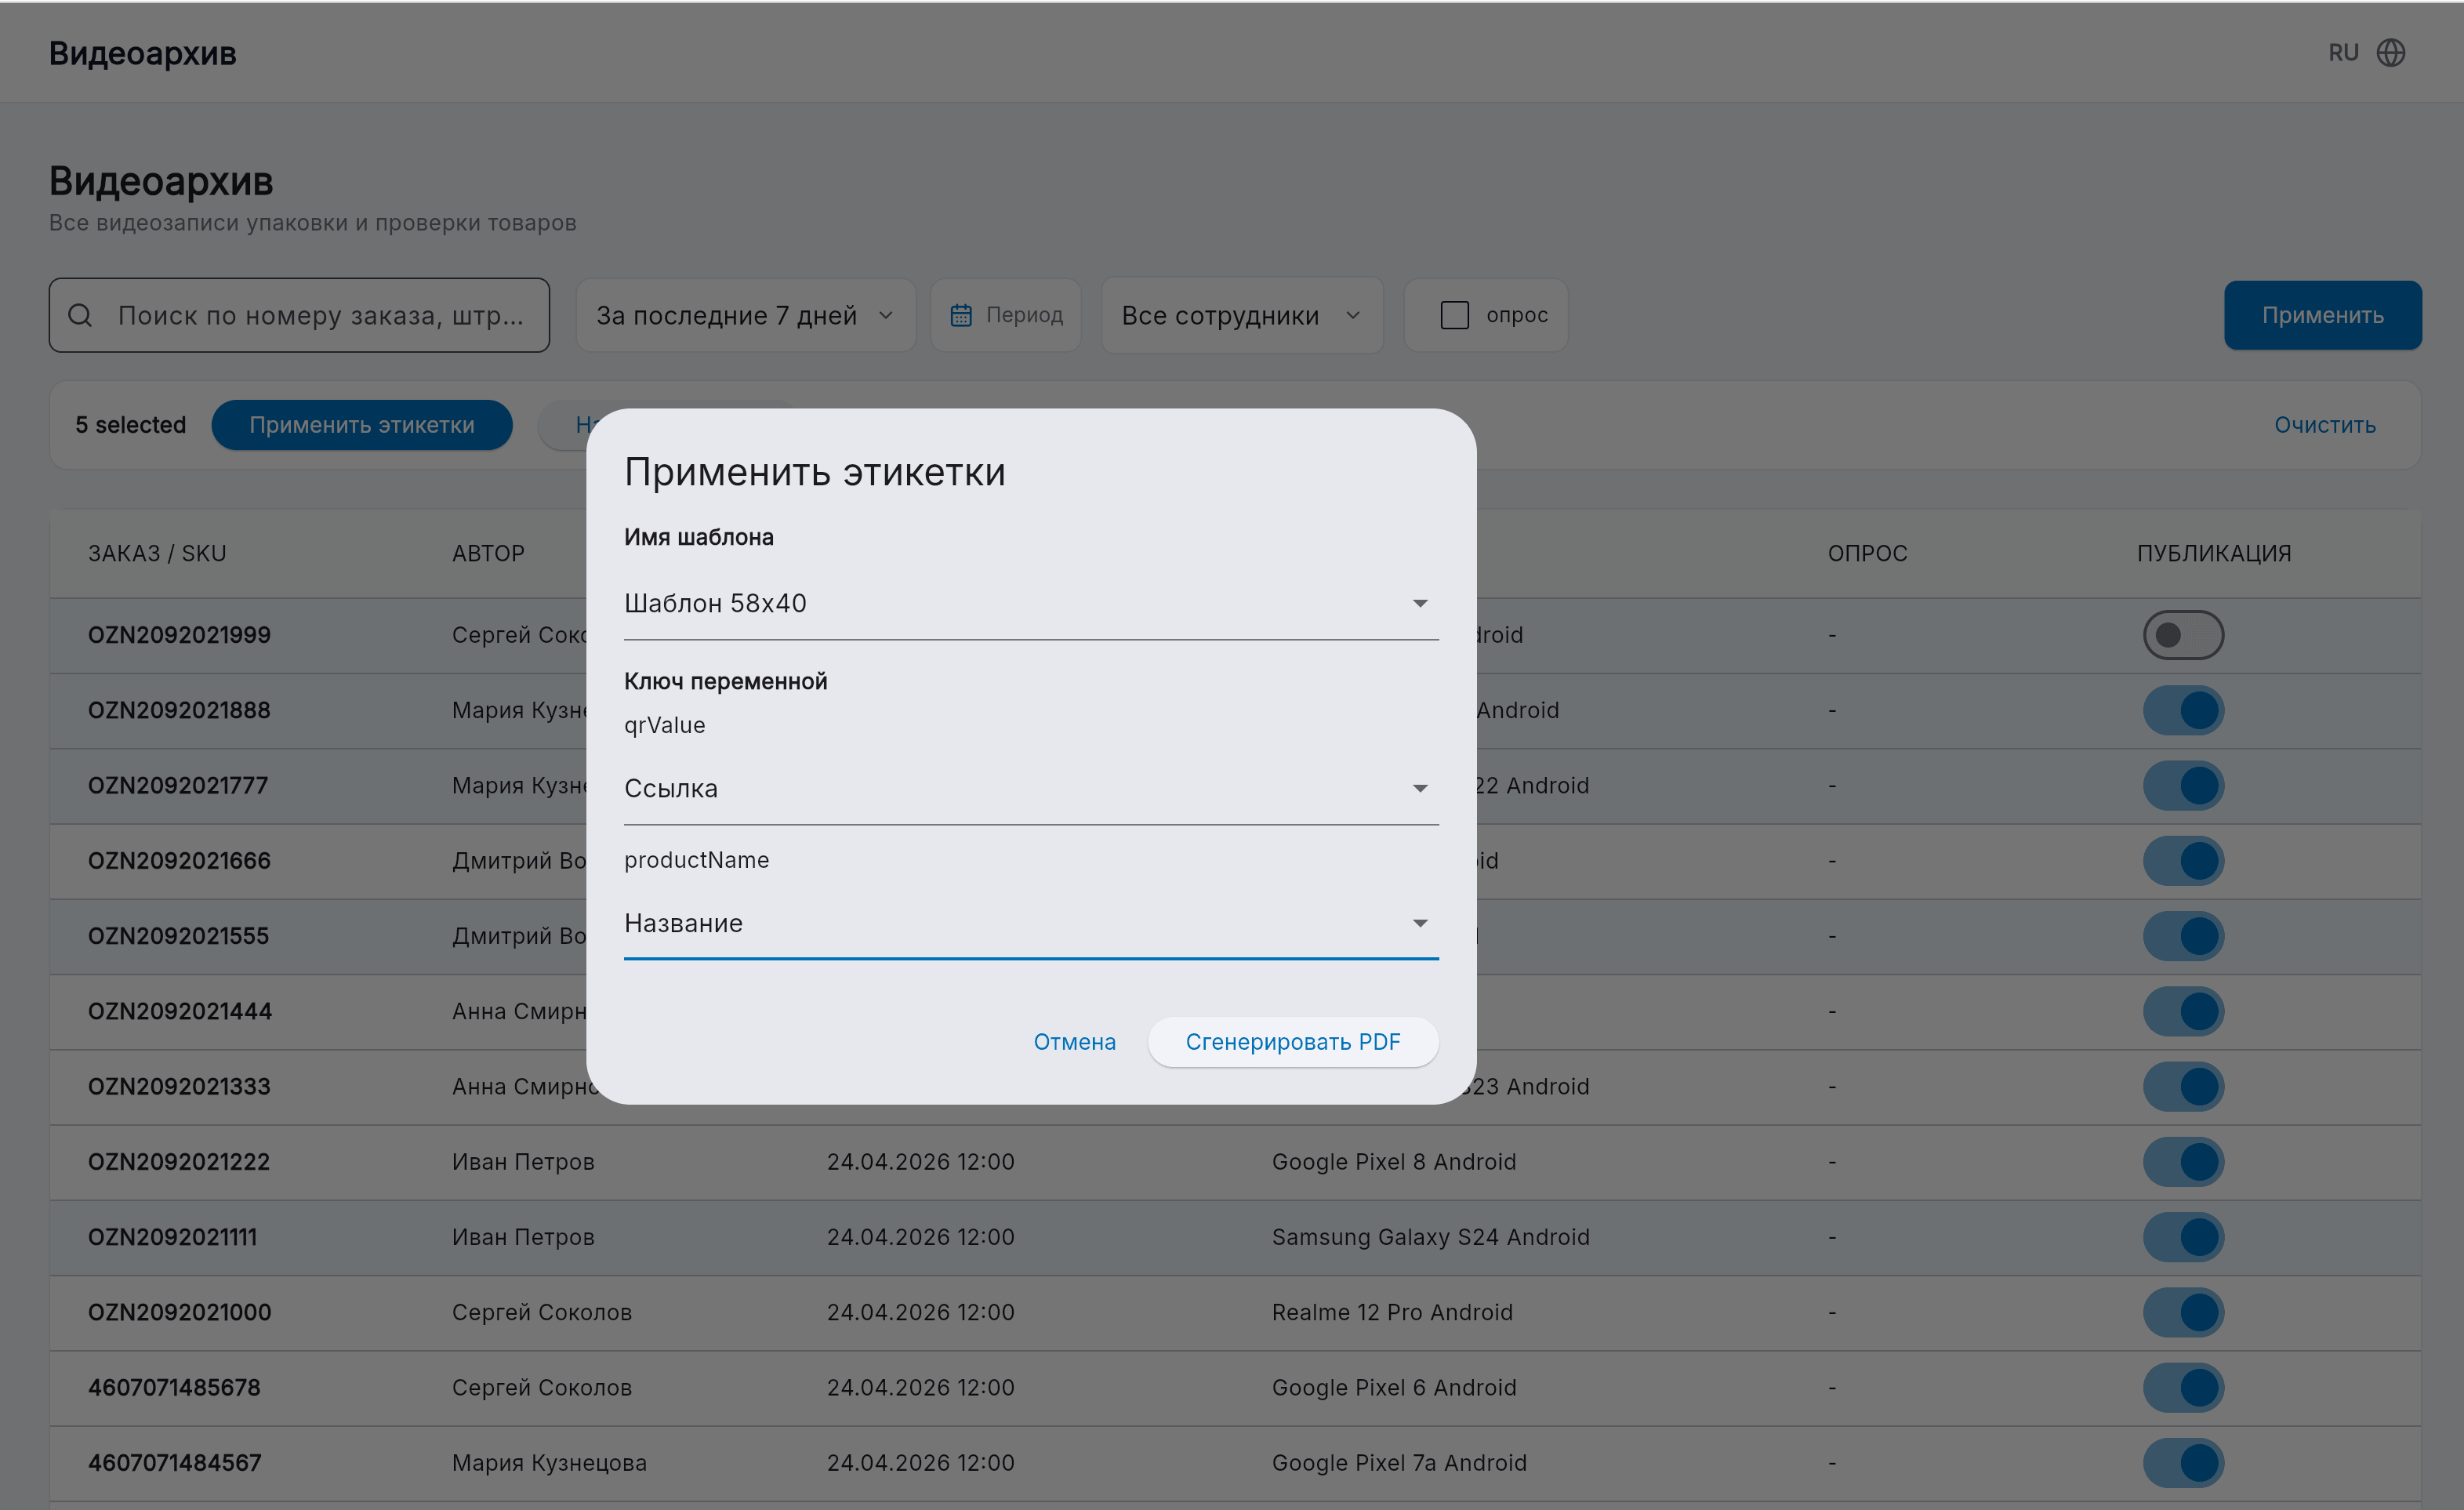This screenshot has height=1510, width=2464.
Task: Click SKU 4607071485678
Action: [174, 1387]
